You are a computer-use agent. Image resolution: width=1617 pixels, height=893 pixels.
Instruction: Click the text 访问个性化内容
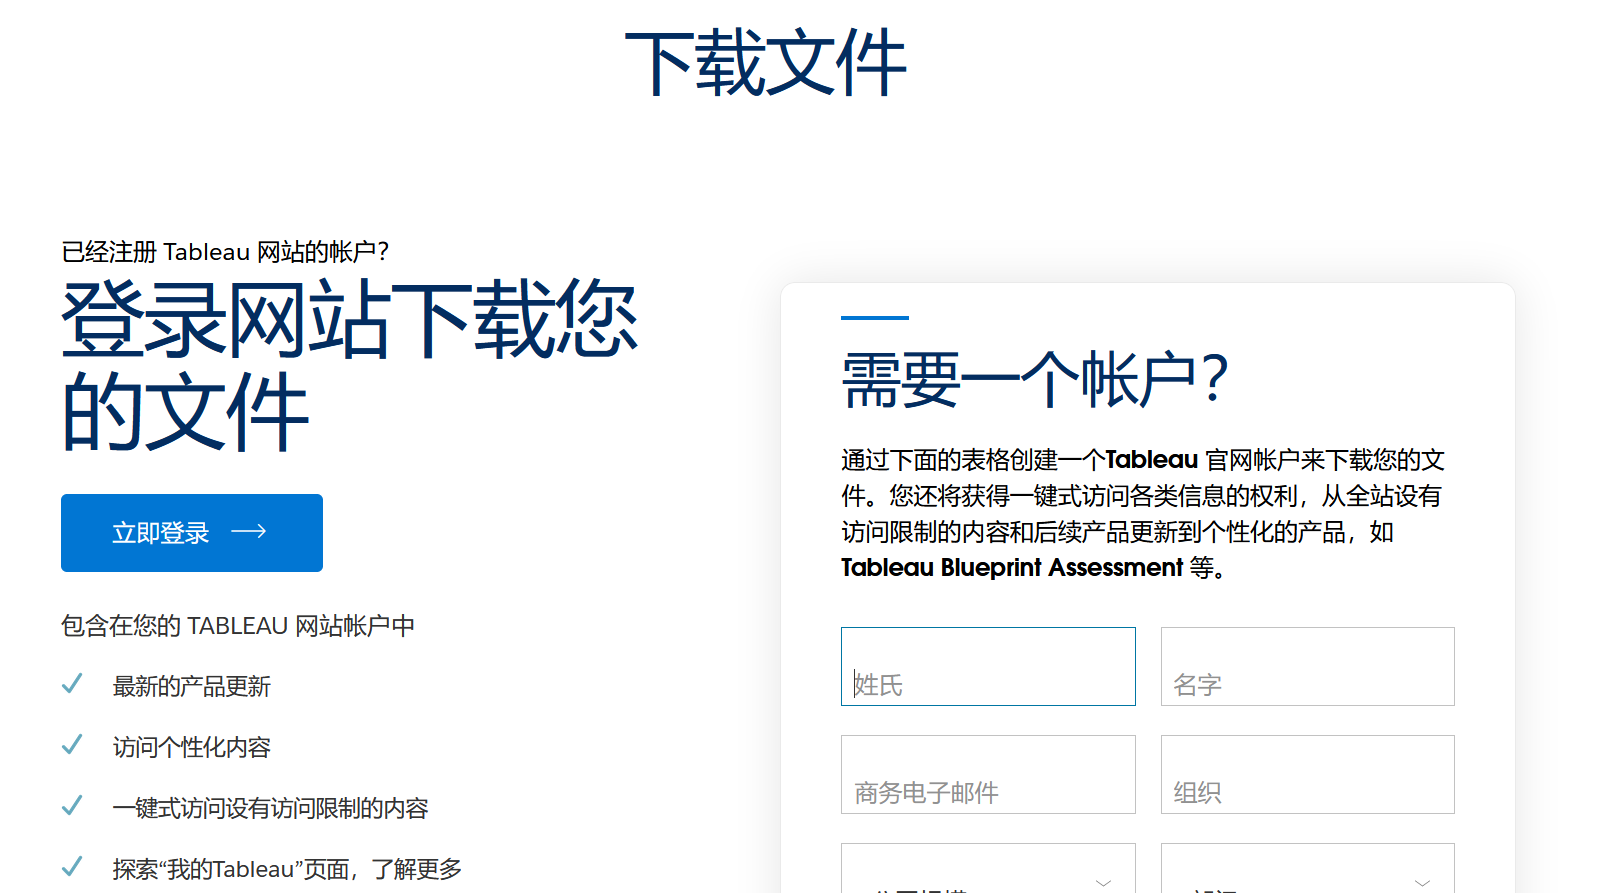[192, 748]
